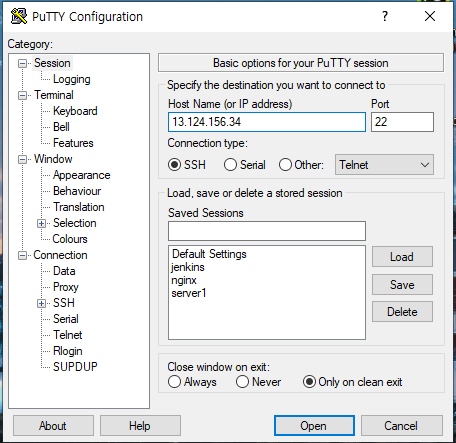The width and height of the screenshot is (456, 443).
Task: Click the Save session button
Action: 402,285
